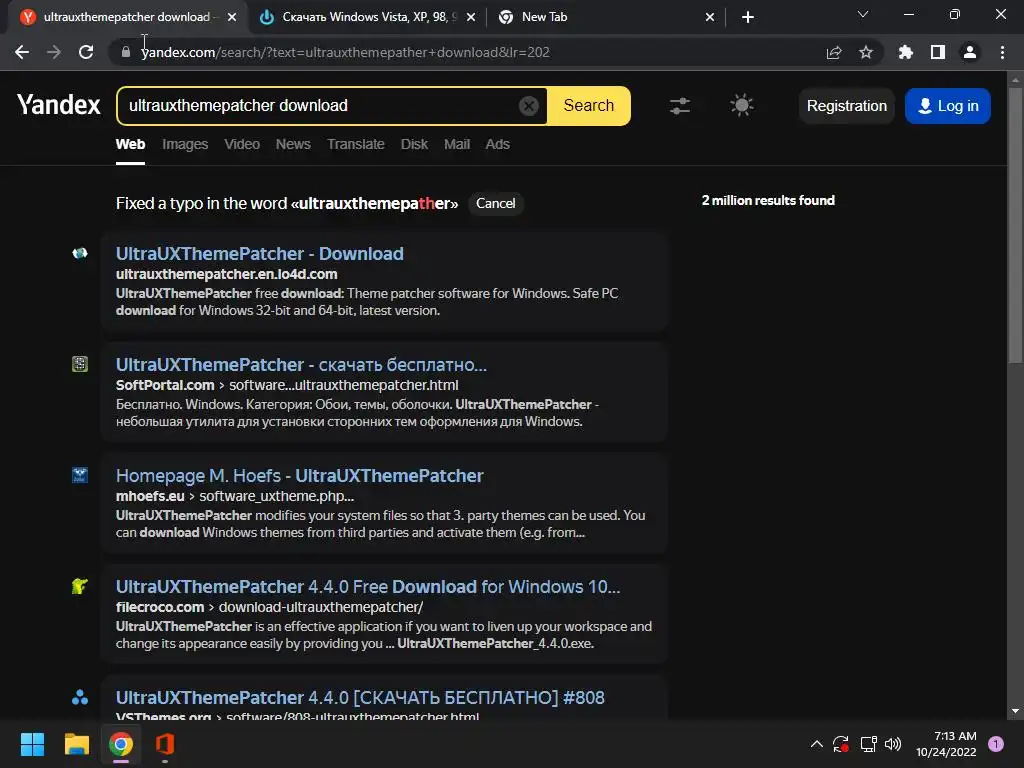
Task: Open the SoftPortal скачать бесплатно result
Action: 301,364
